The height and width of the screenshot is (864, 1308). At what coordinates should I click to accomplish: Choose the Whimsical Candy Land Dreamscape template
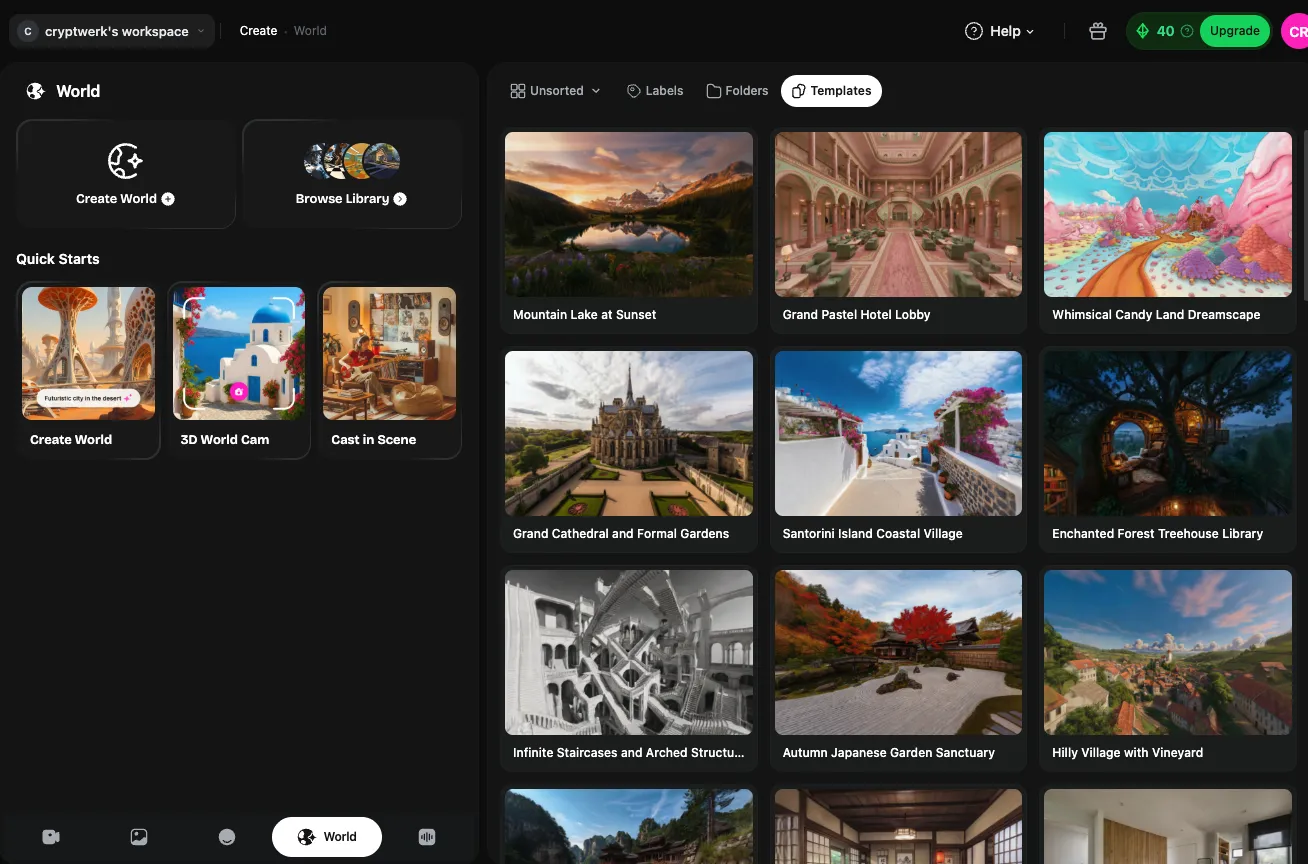[1168, 230]
